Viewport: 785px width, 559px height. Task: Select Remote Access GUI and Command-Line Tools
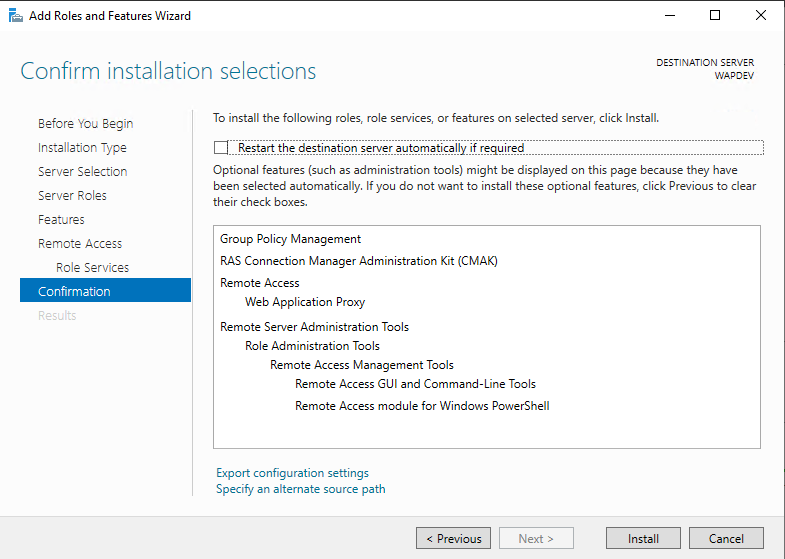tap(415, 384)
